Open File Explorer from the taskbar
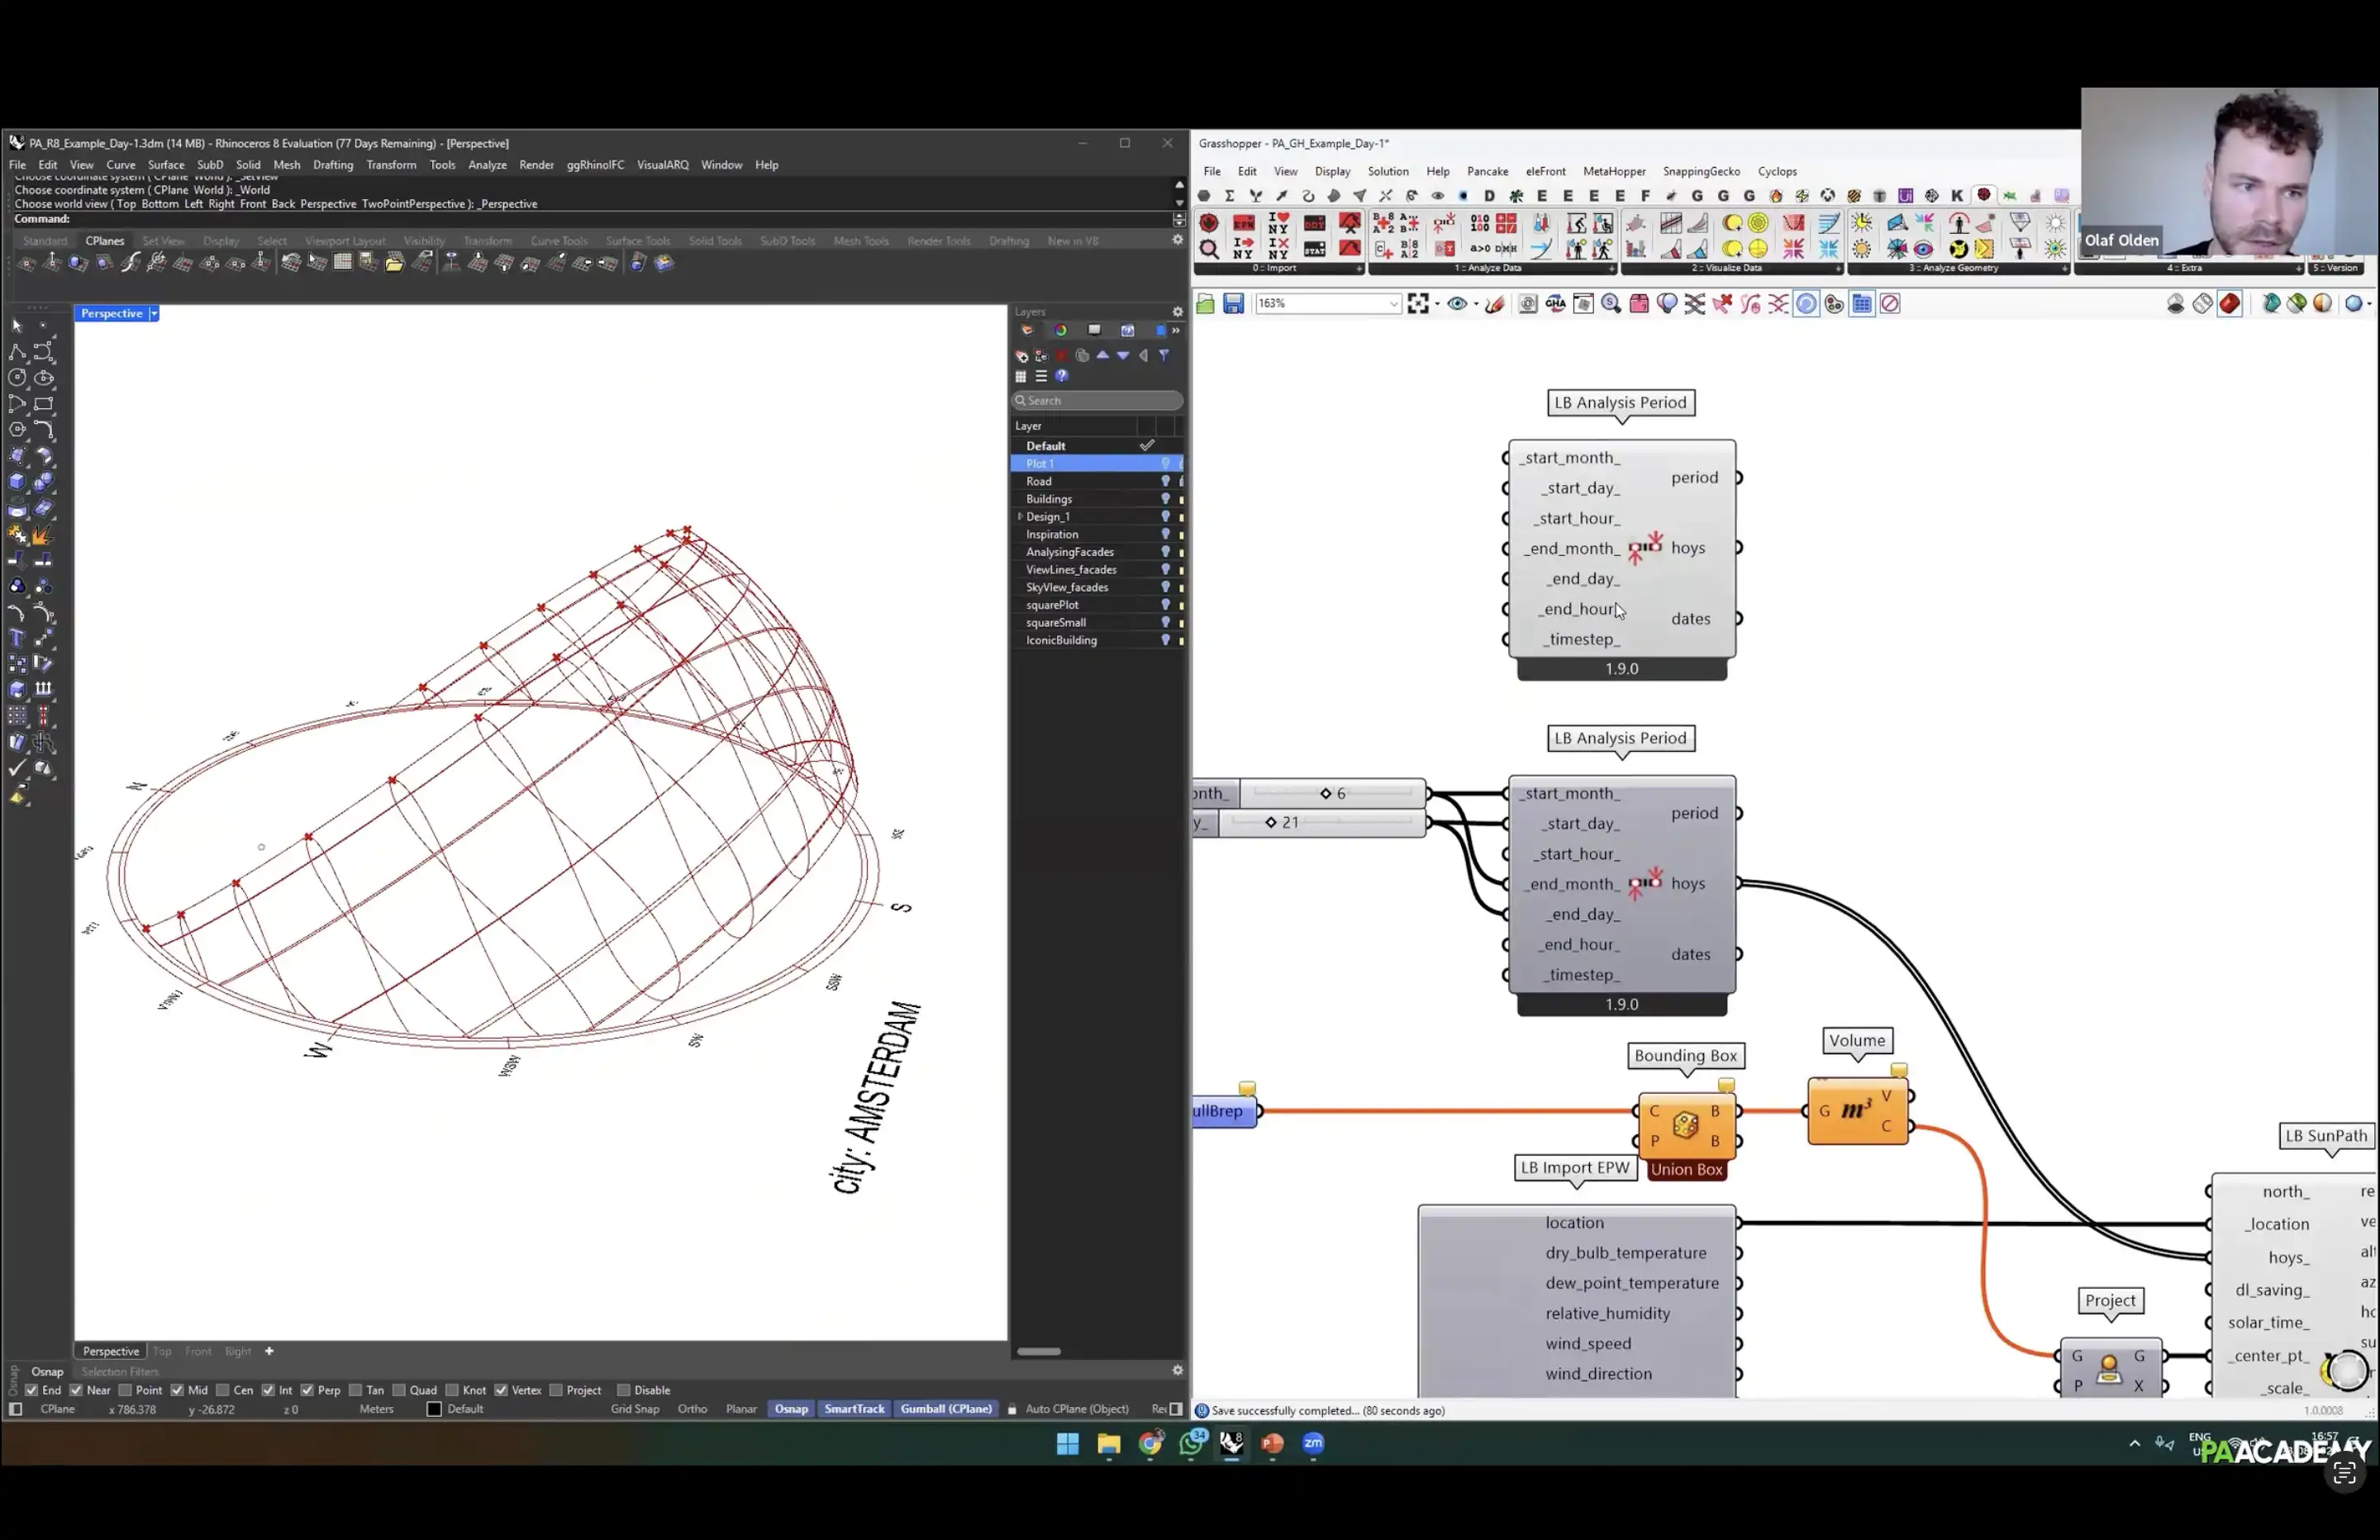The height and width of the screenshot is (1540, 2380). coord(1109,1443)
